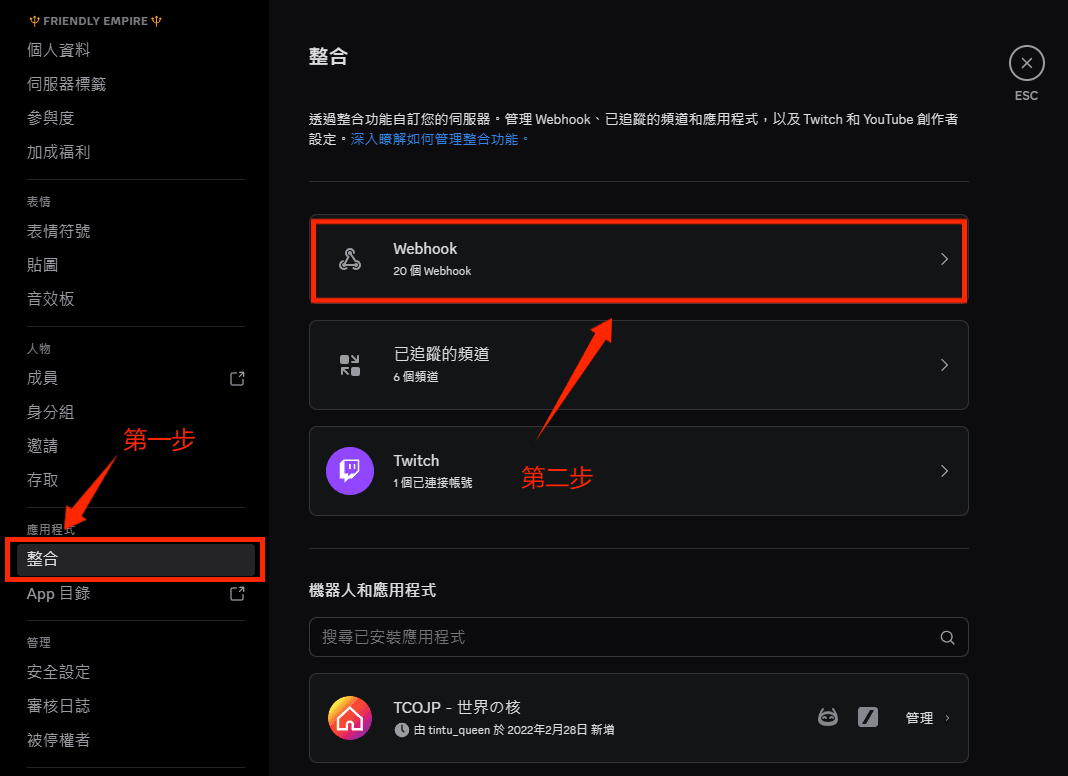Open 身分組 in the sidebar
Screen dimensions: 1068x776
(51, 412)
